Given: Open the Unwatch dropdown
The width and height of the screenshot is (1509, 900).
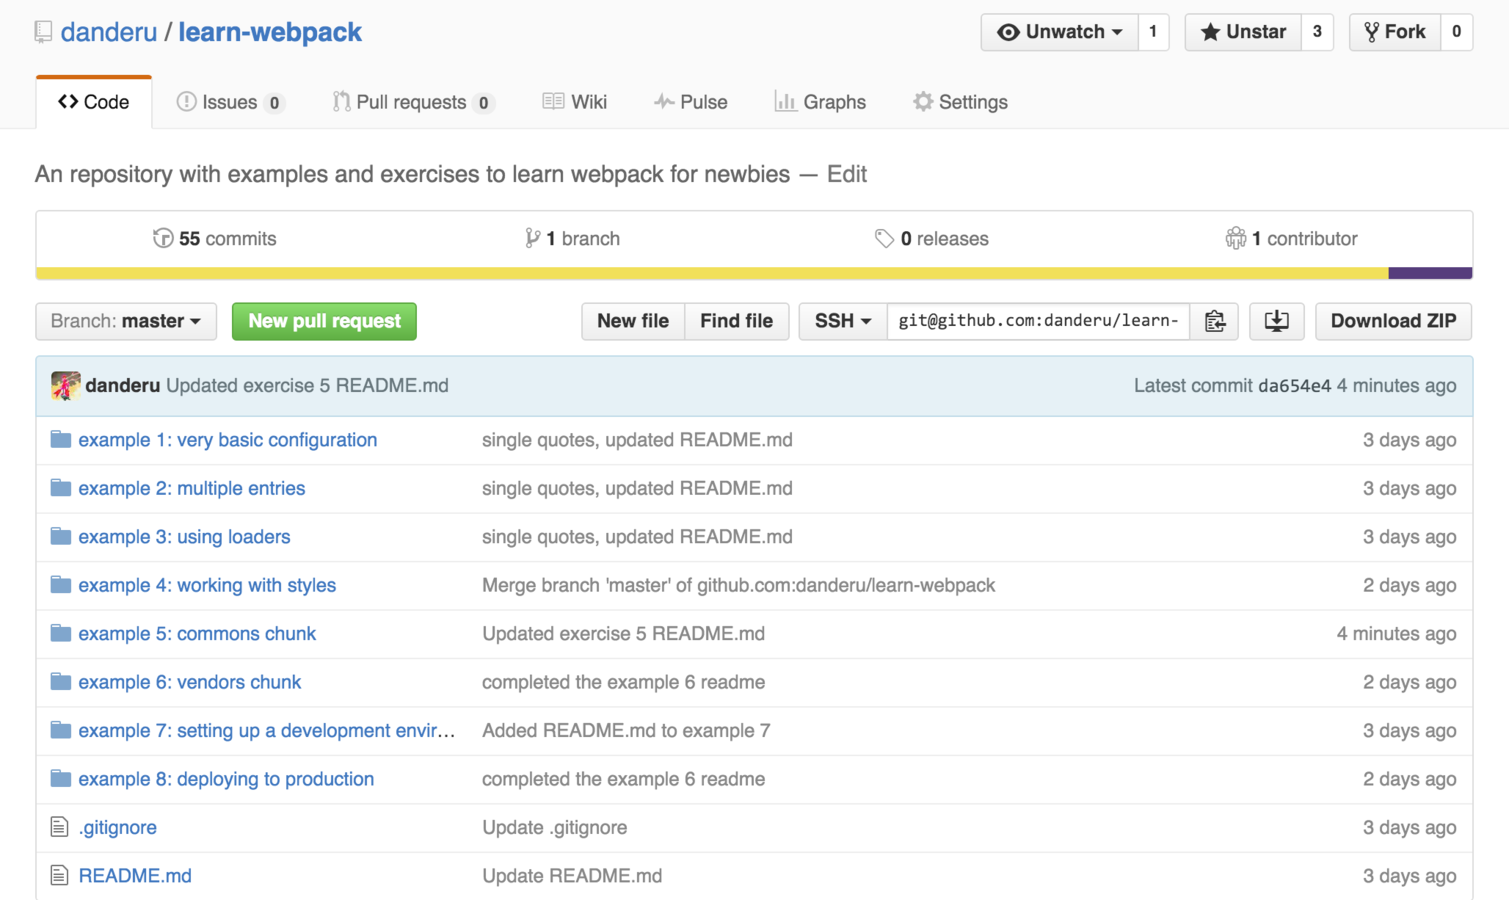Looking at the screenshot, I should coord(1060,32).
